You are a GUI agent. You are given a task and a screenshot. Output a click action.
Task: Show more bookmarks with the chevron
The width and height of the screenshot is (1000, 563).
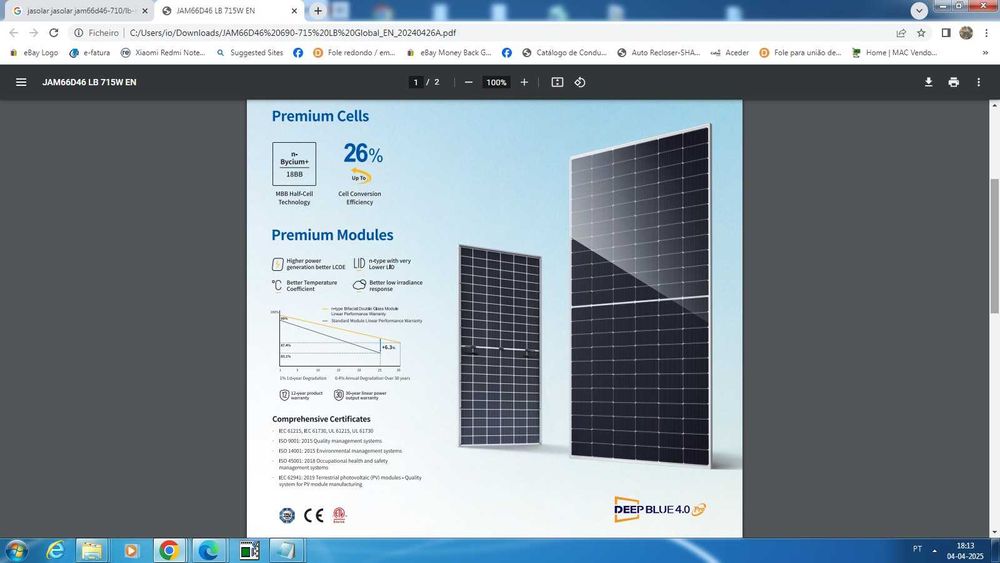point(985,52)
